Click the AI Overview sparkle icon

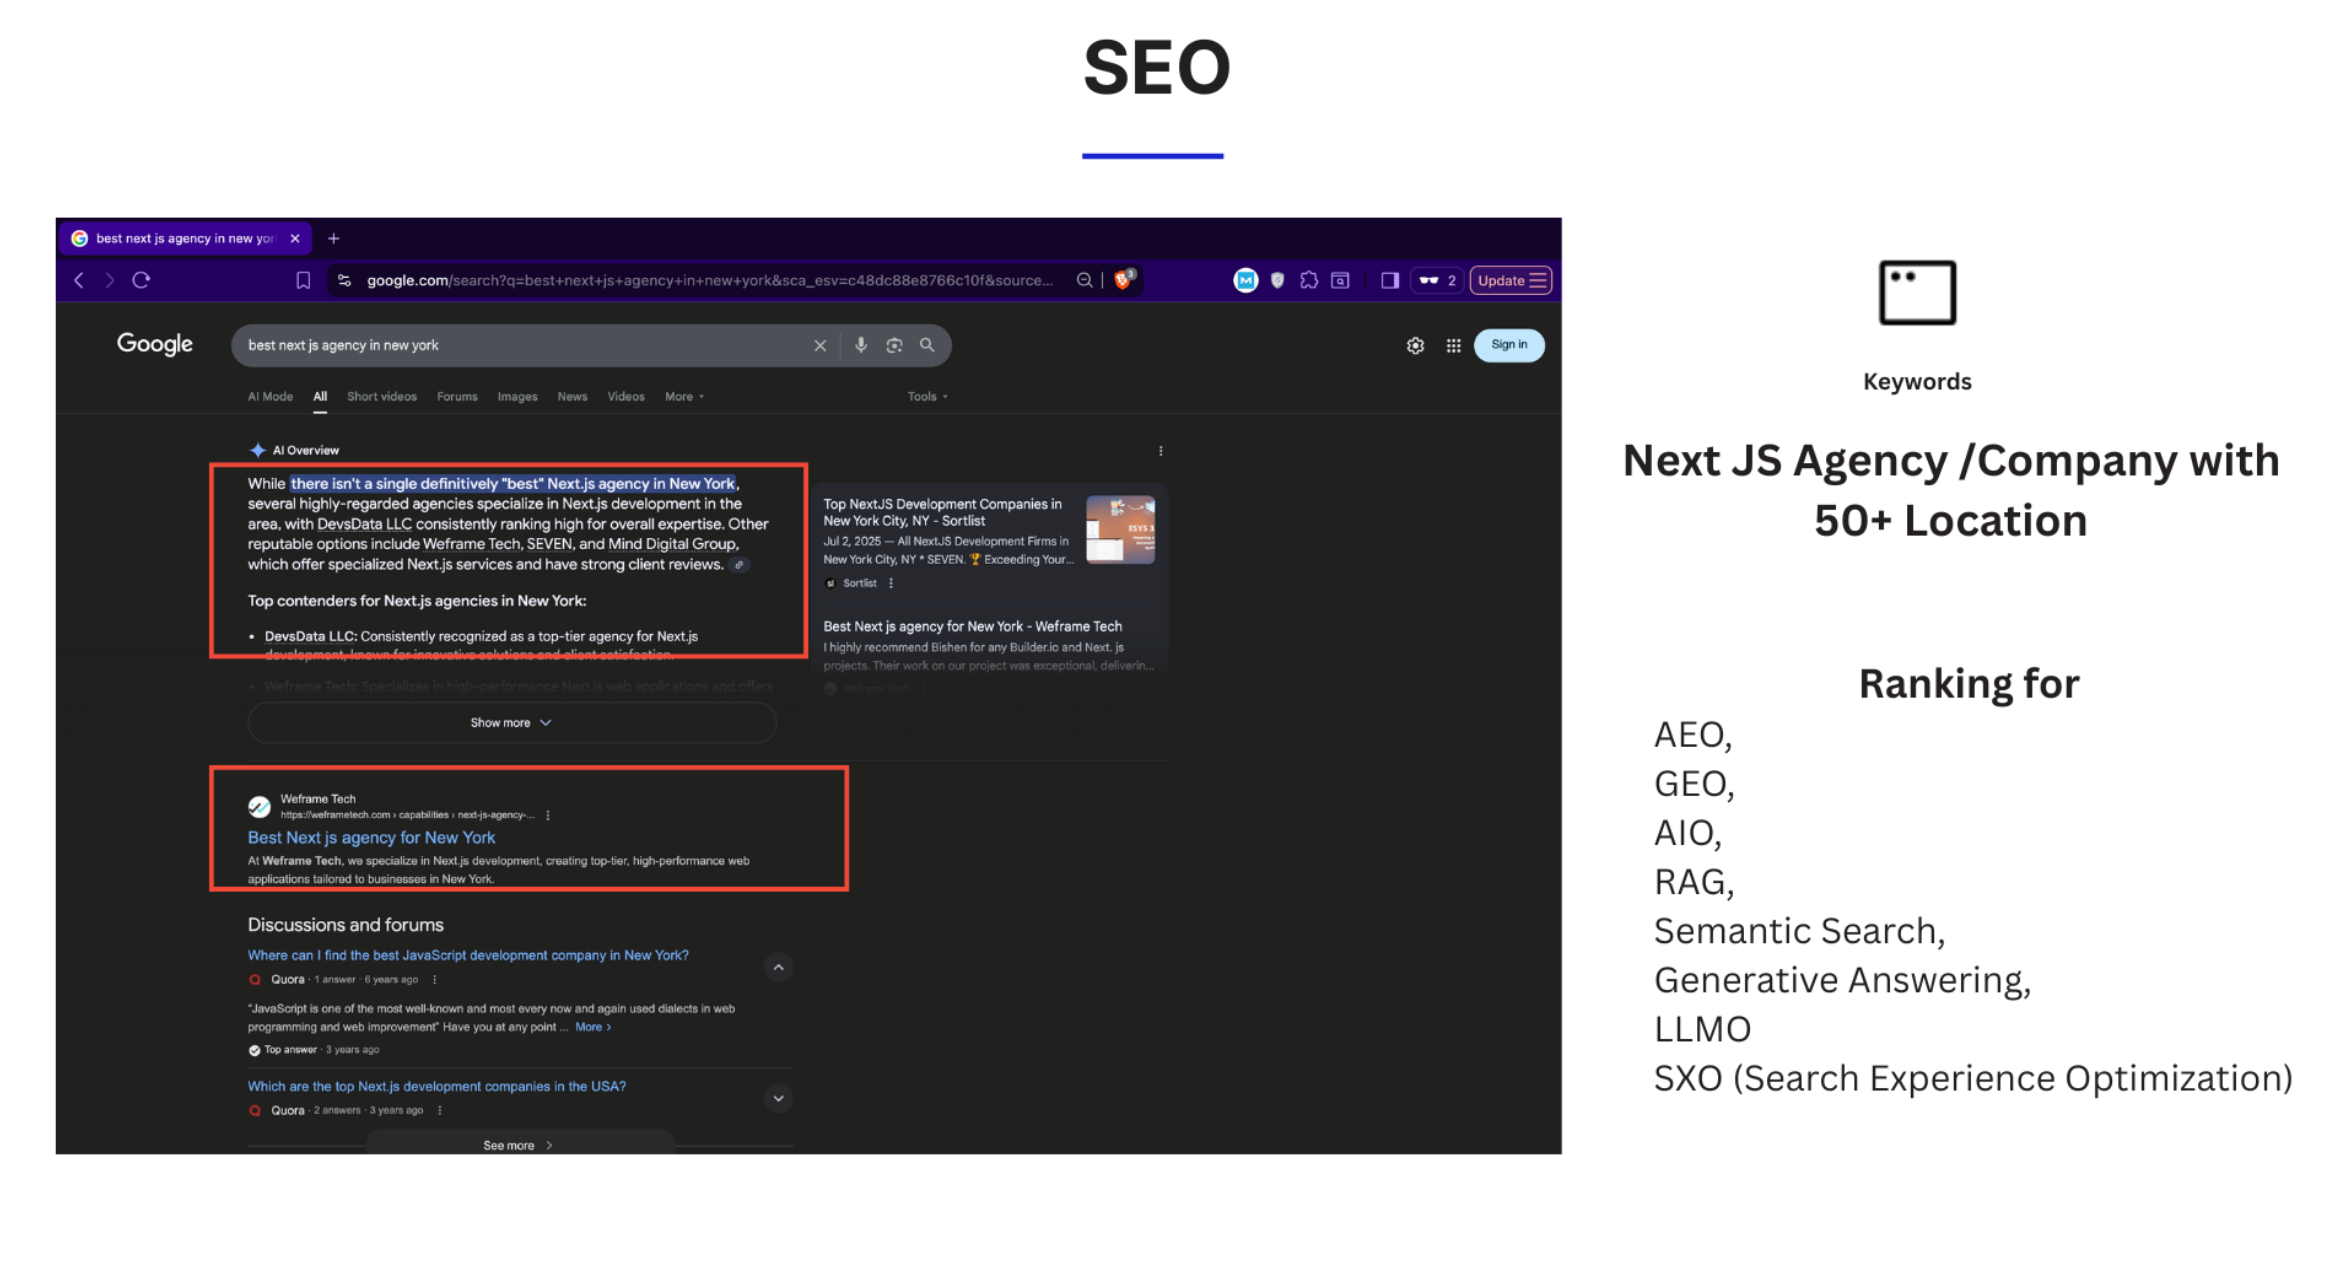[x=258, y=451]
